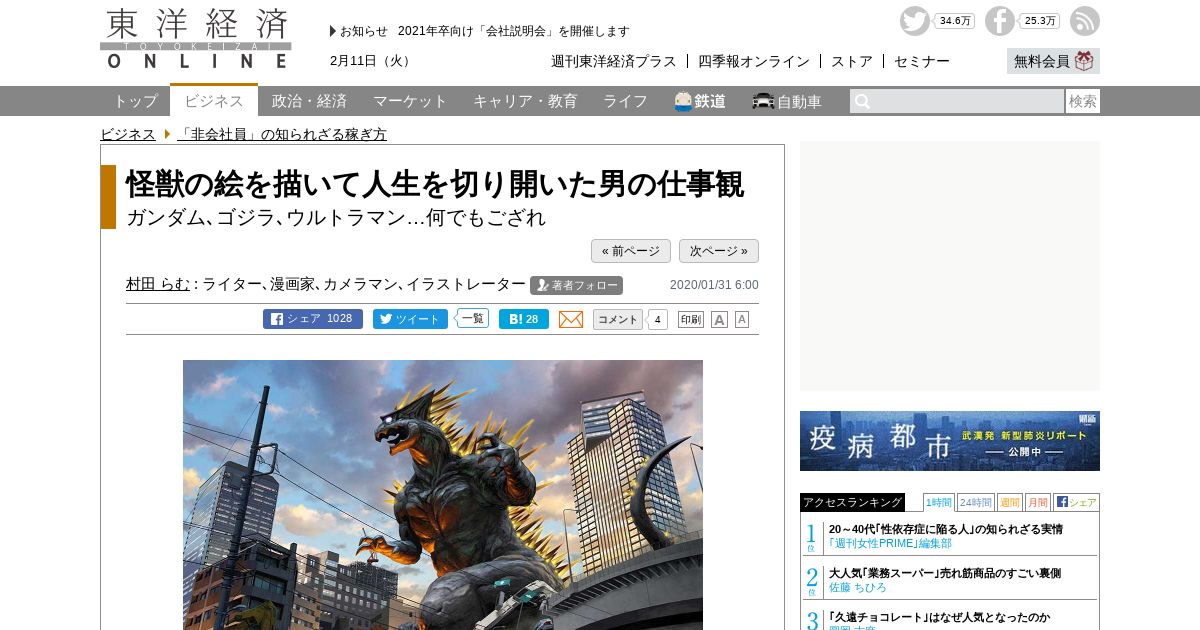The width and height of the screenshot is (1200, 630).
Task: Open ranking article 大人気「業務スーパー」売れ筋商品
Action: click(x=945, y=573)
